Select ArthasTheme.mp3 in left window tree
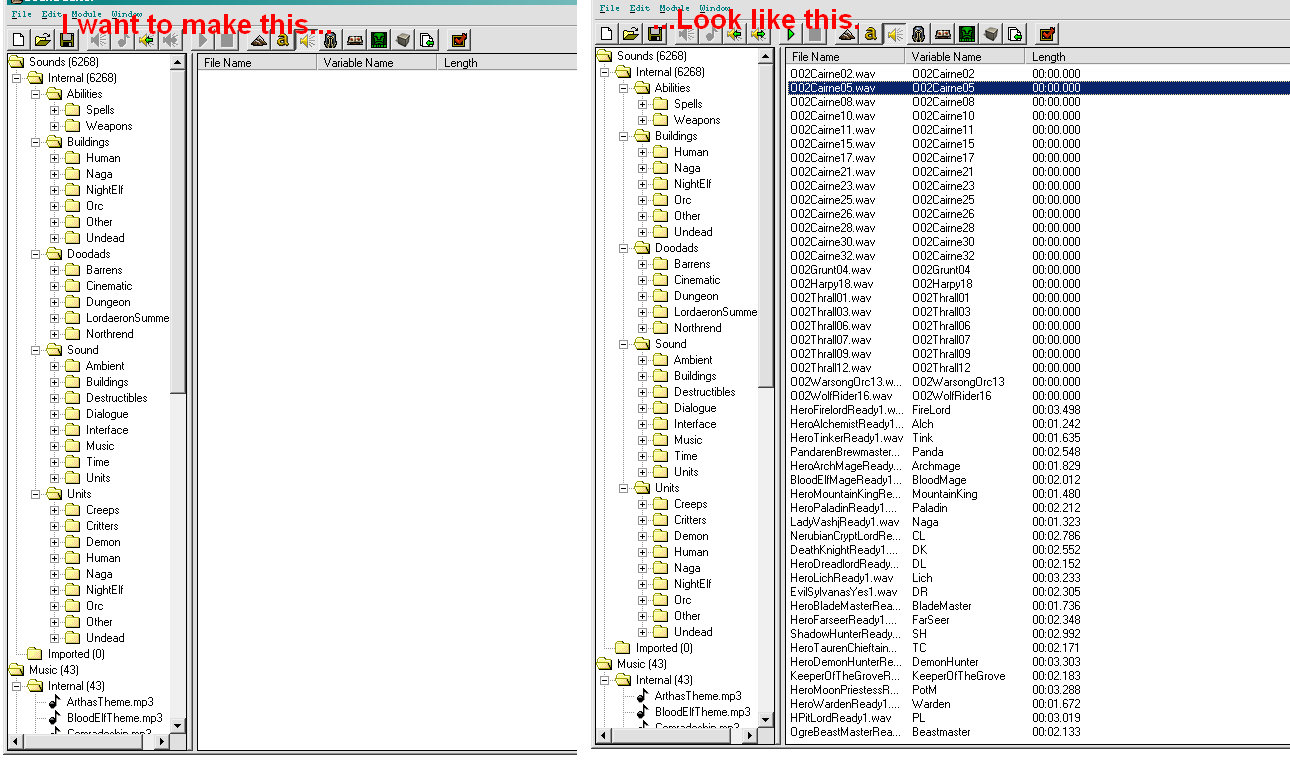The width and height of the screenshot is (1290, 770). 110,702
